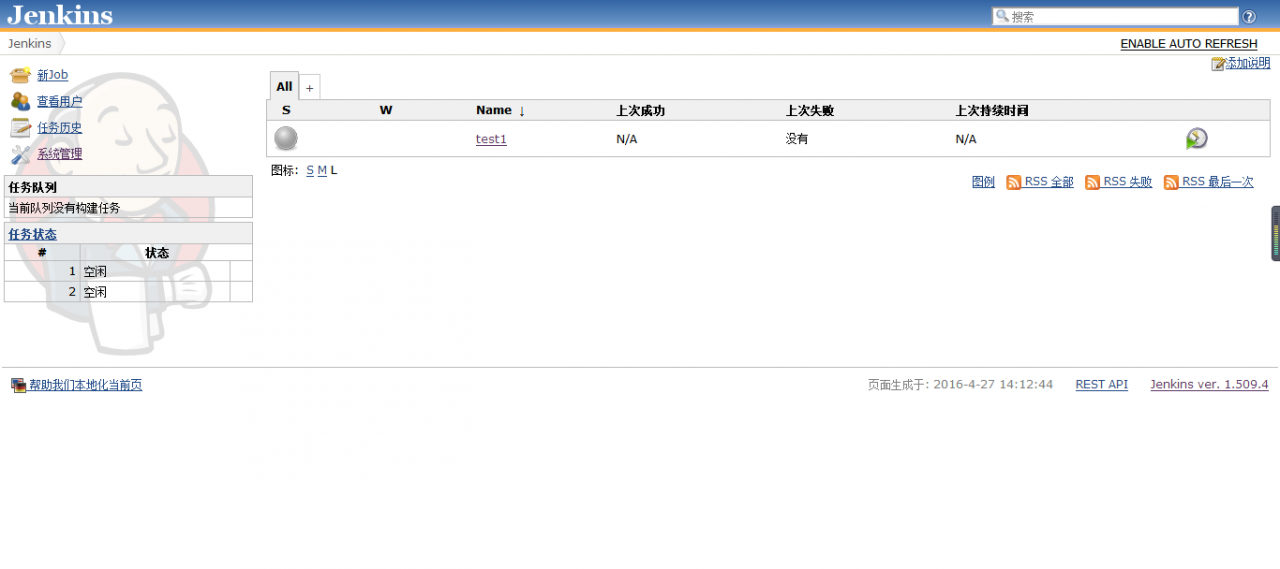Schedule a build with the test1 clock icon
1280x569 pixels.
1196,139
